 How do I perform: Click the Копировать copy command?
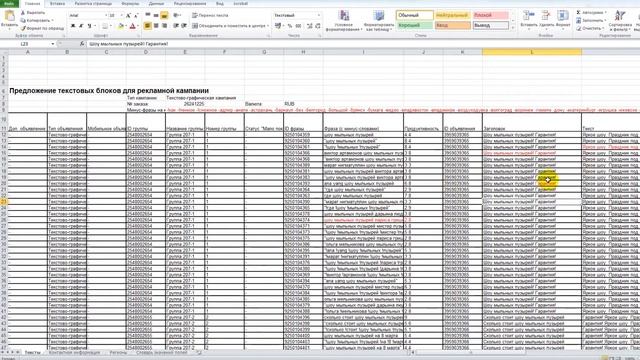37,20
